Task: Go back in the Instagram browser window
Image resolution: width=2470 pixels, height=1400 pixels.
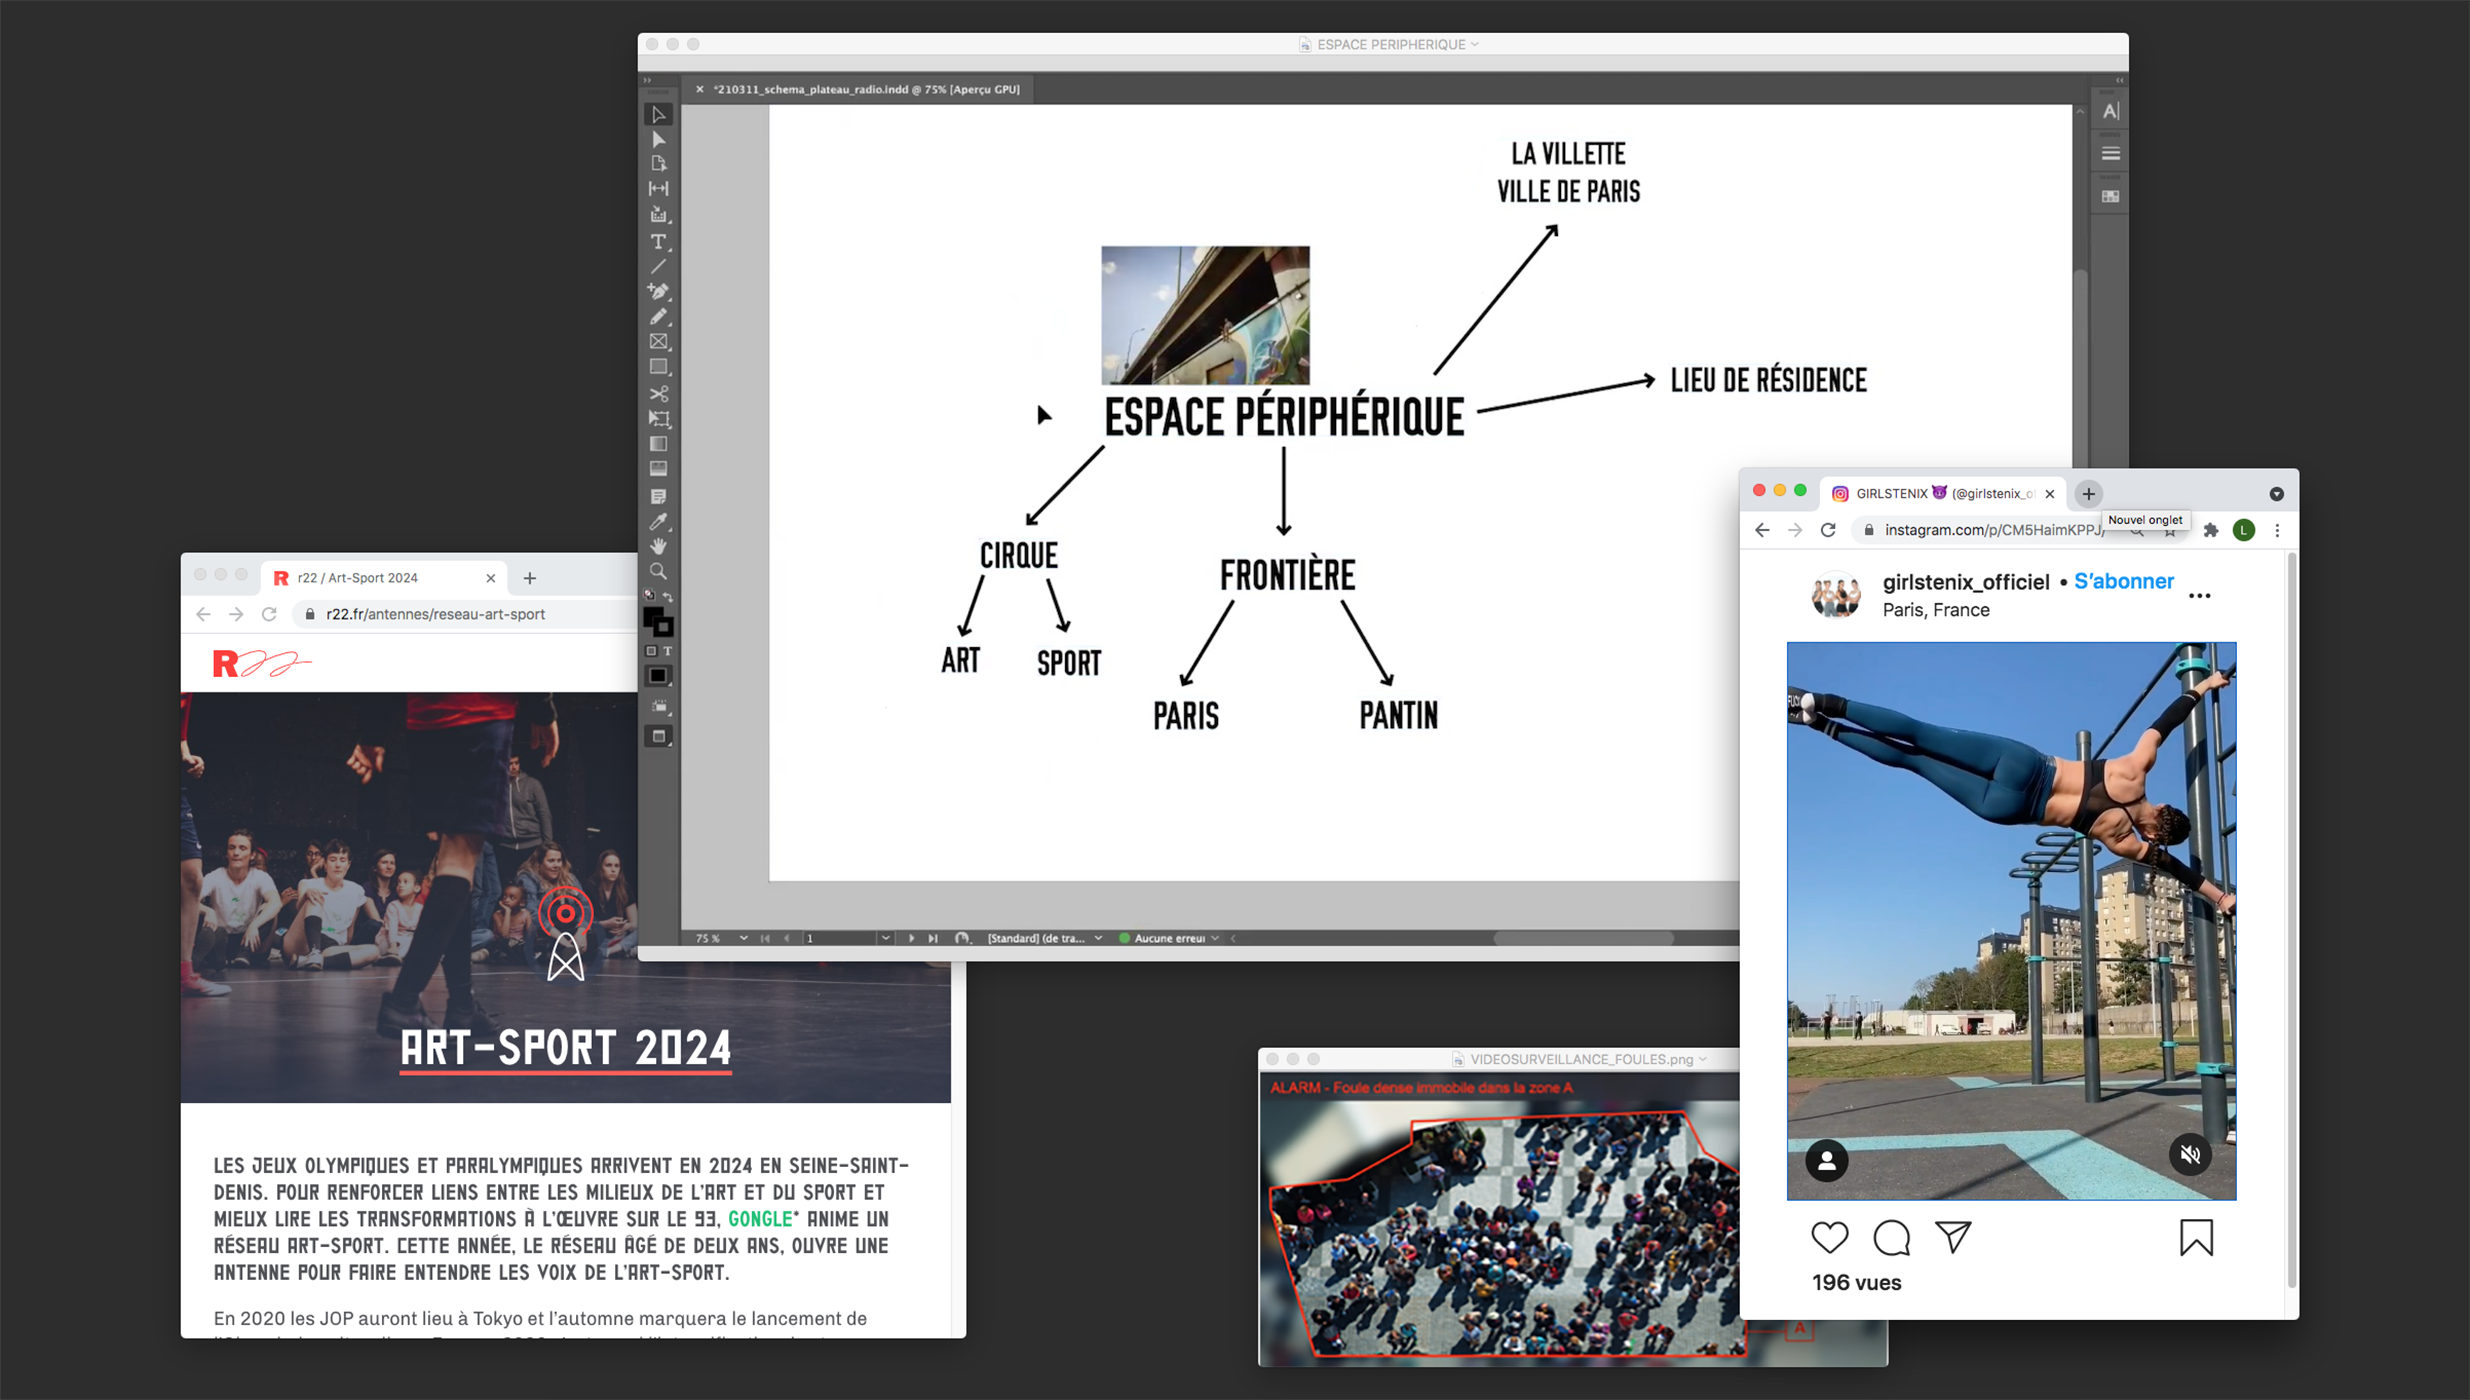Action: (1762, 530)
